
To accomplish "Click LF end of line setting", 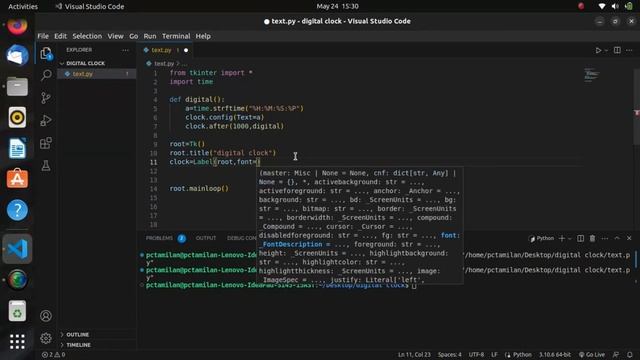I will (494, 354).
